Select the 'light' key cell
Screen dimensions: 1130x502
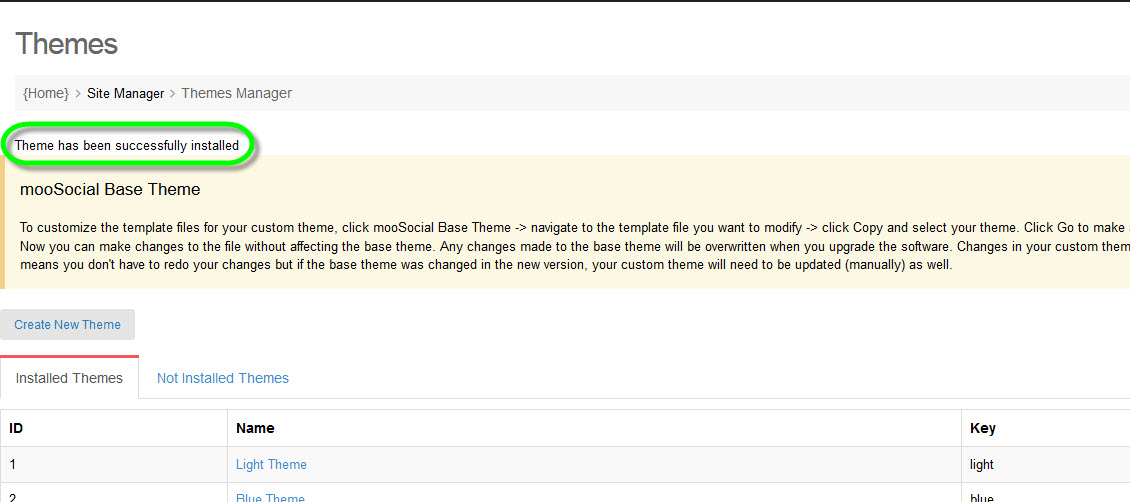pyautogui.click(x=984, y=464)
